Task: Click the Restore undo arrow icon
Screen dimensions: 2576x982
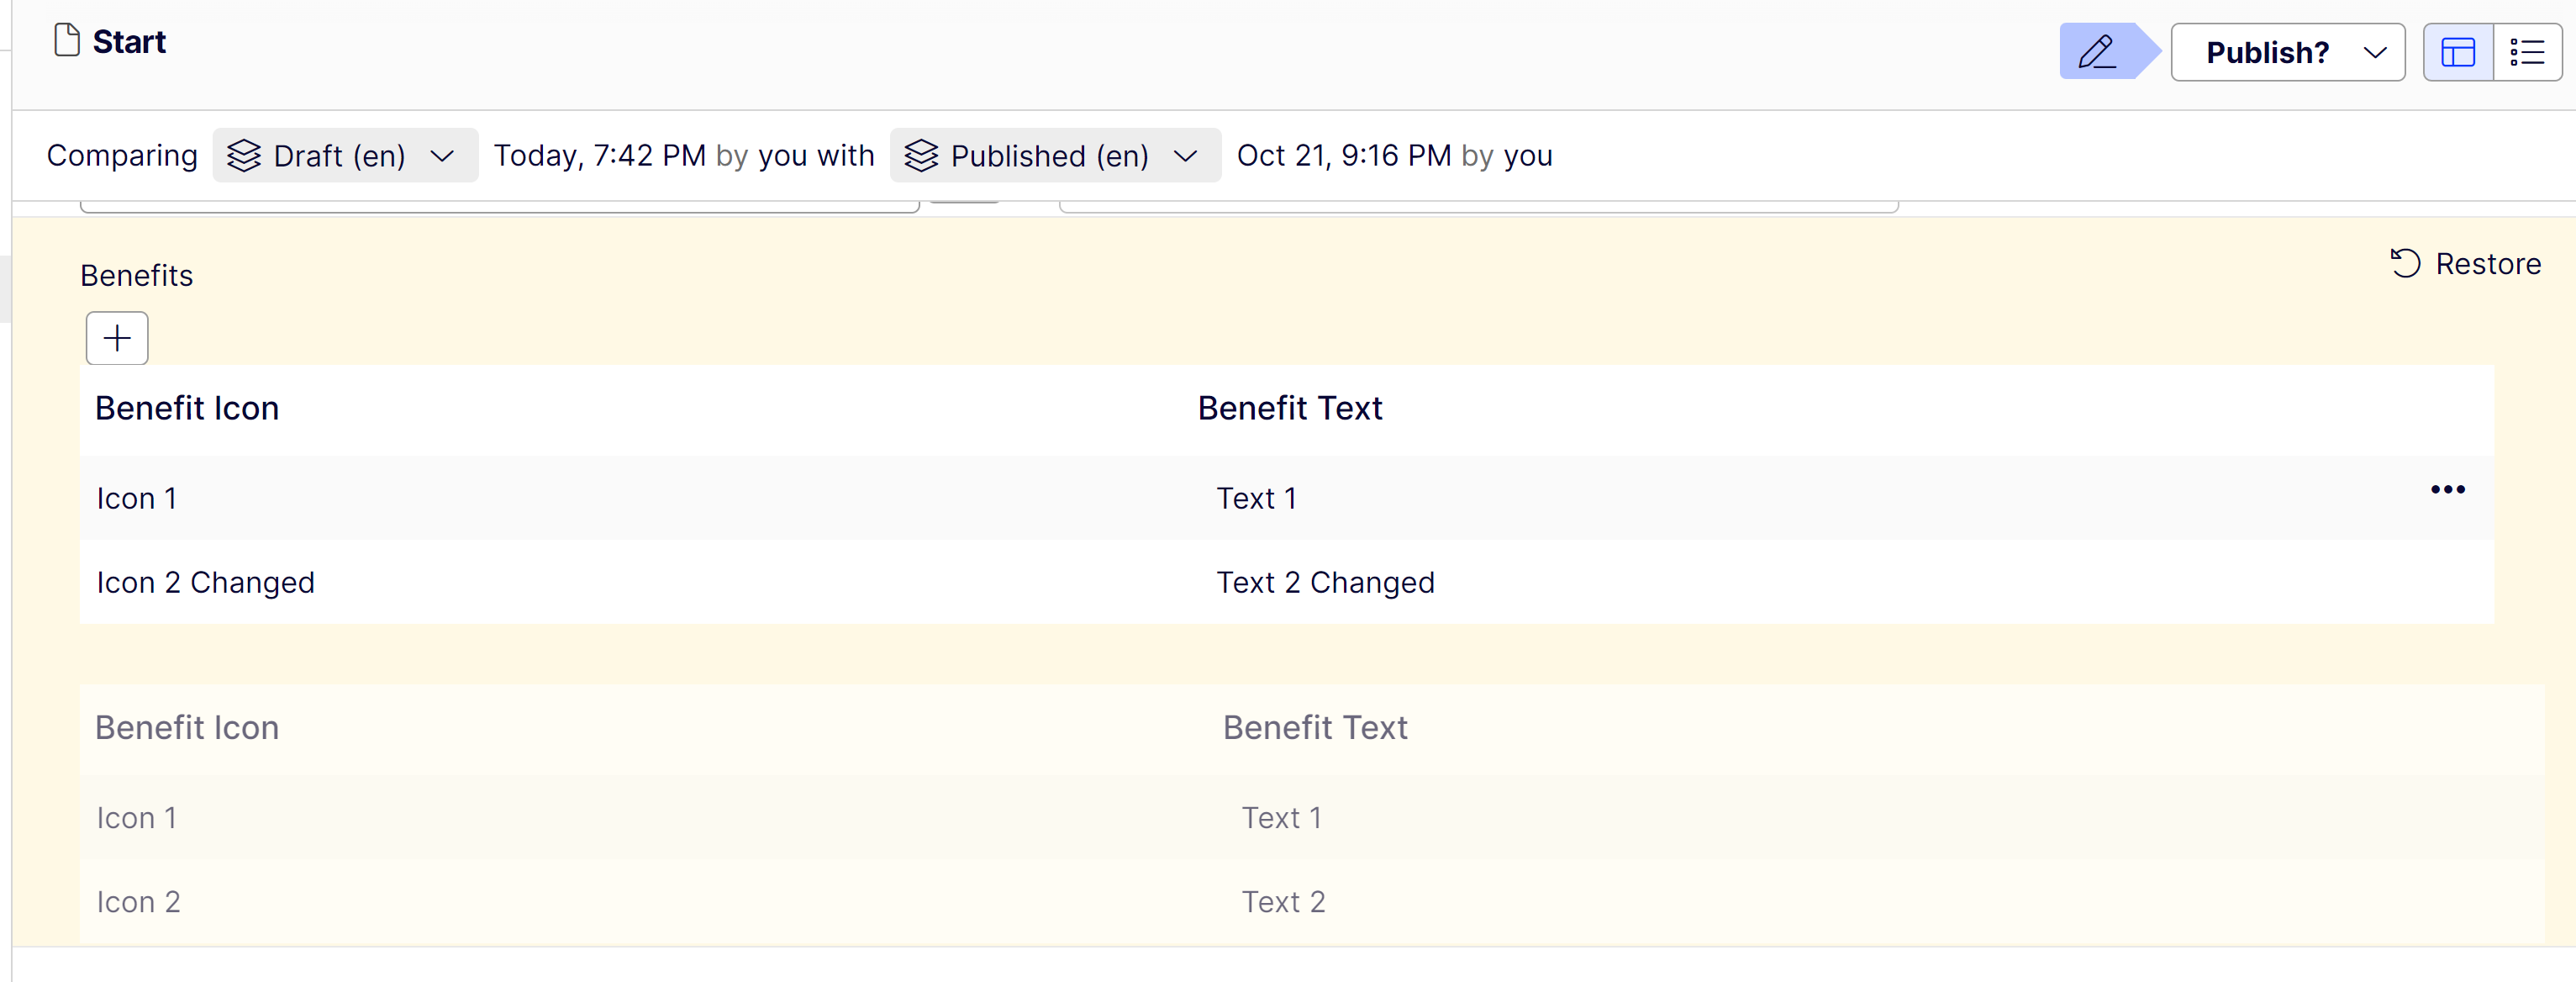Action: [2405, 264]
